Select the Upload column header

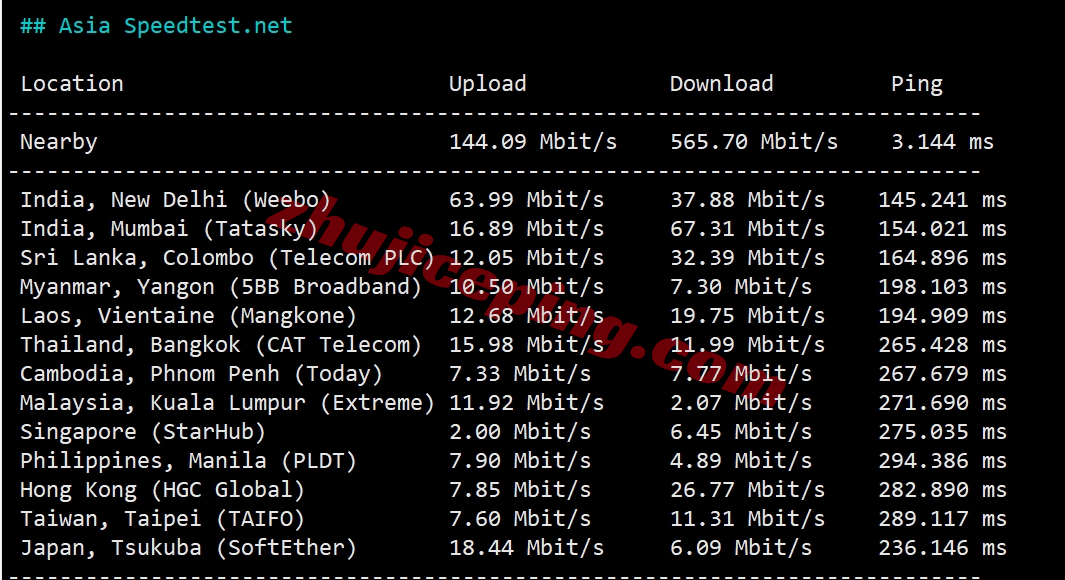tap(487, 84)
